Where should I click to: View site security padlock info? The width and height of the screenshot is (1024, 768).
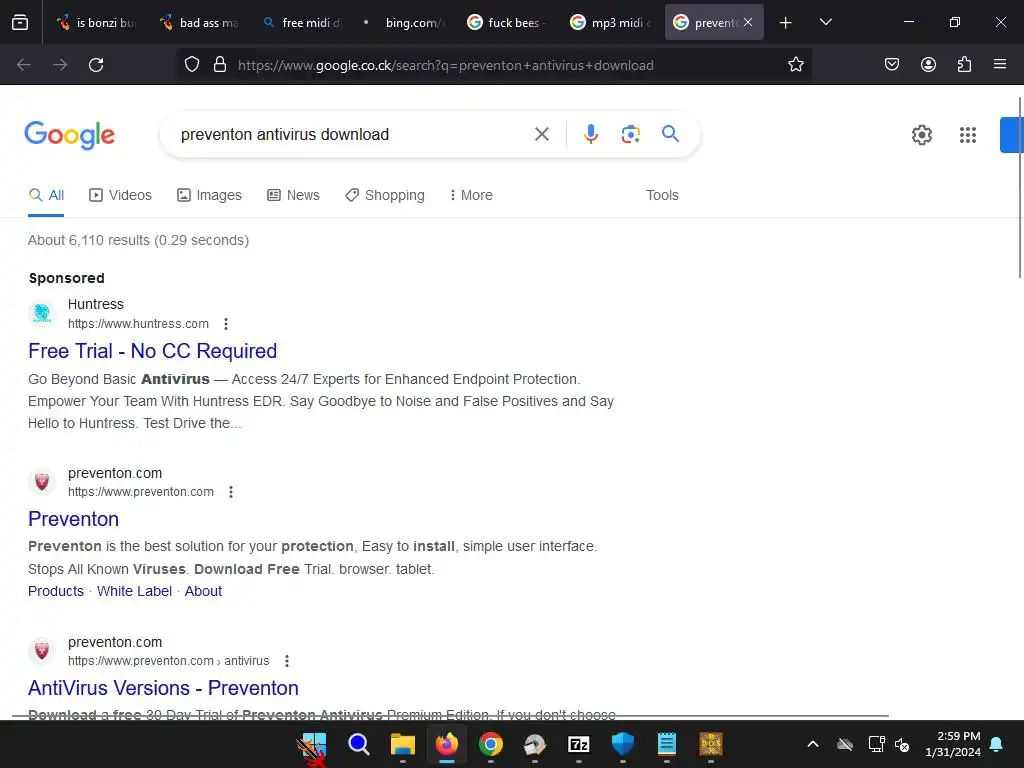pos(220,65)
